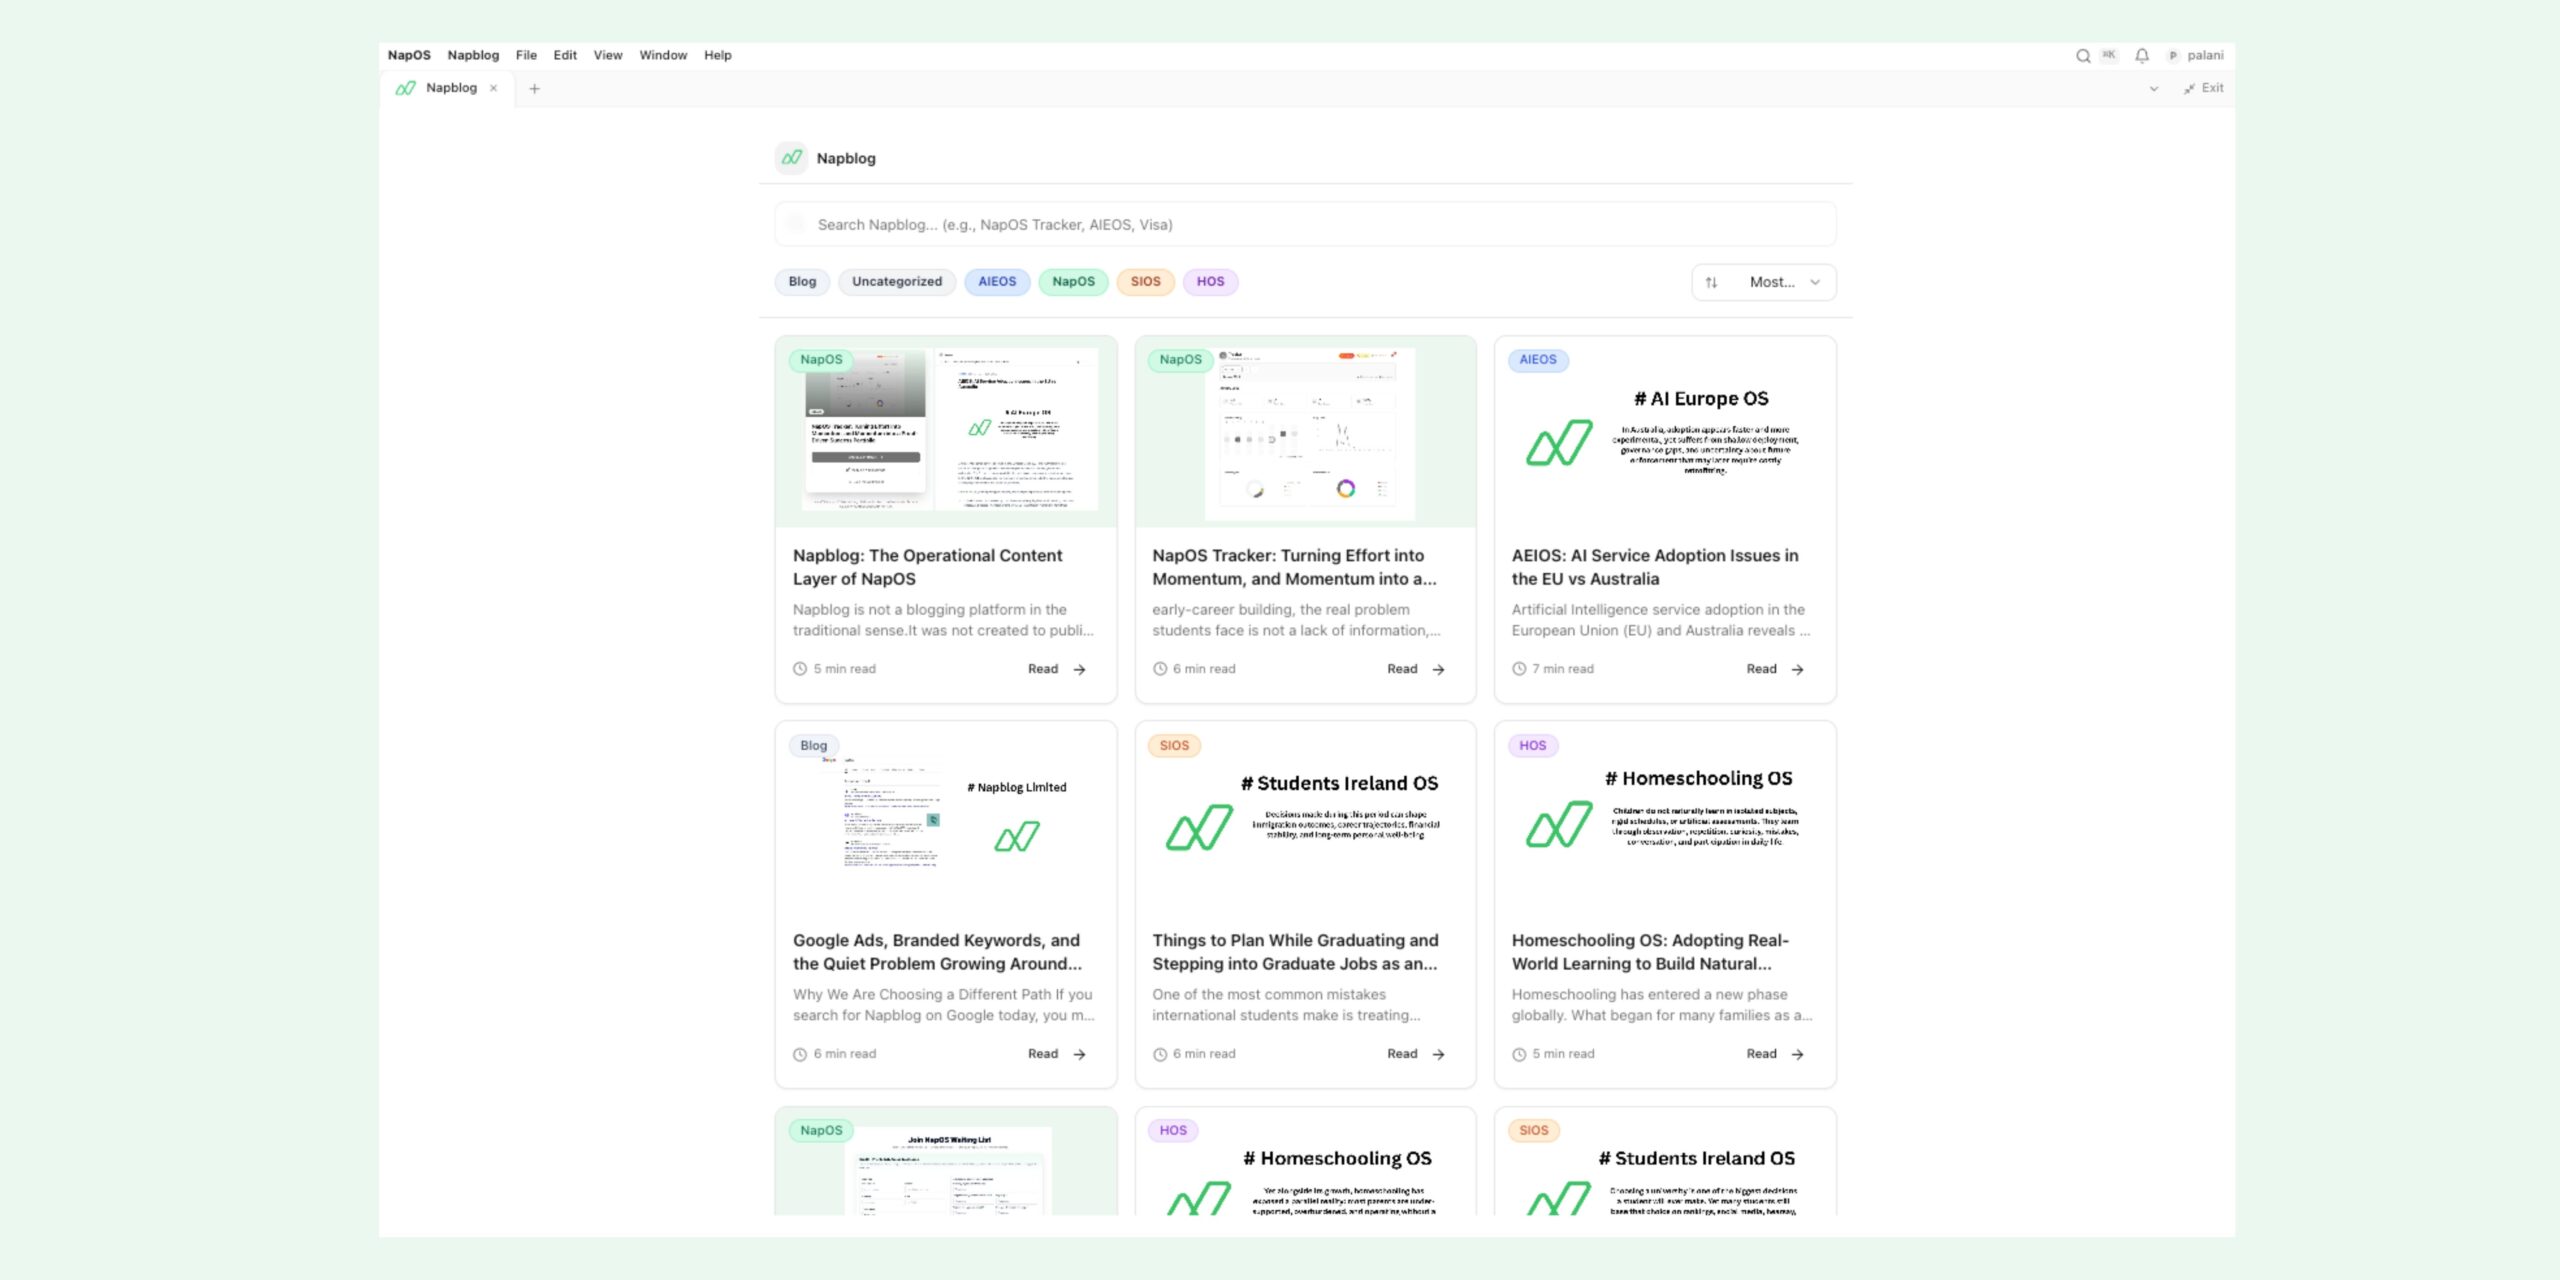Expand the chevron next to Exit

click(2152, 88)
